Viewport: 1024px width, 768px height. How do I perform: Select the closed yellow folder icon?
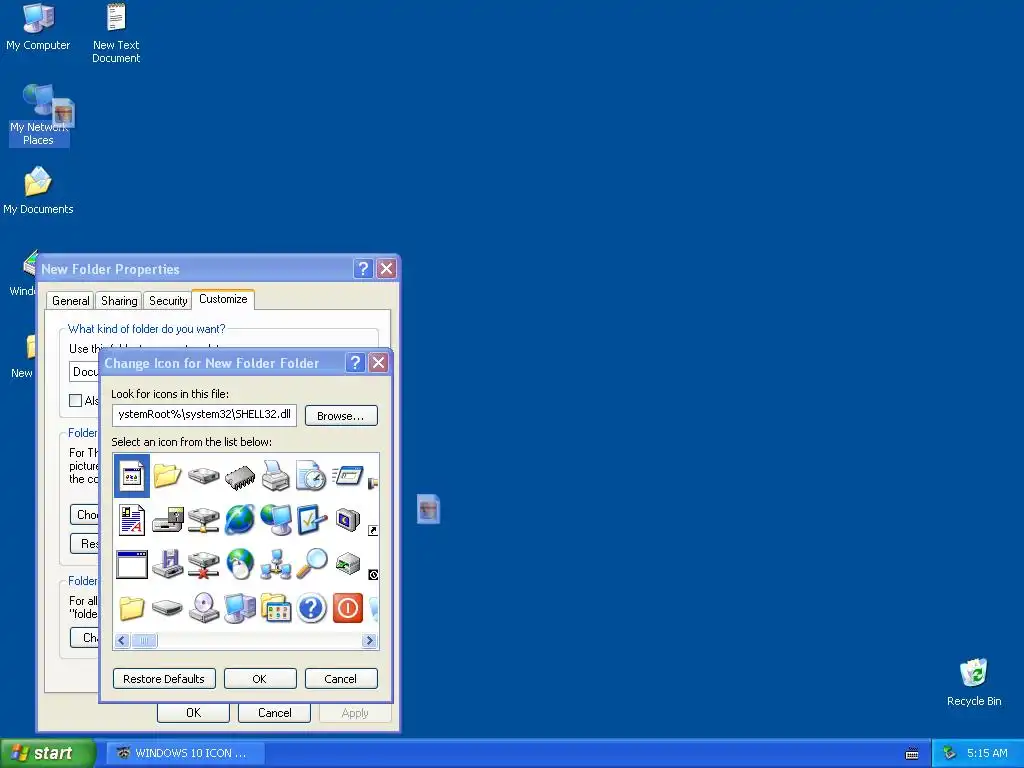[x=132, y=608]
